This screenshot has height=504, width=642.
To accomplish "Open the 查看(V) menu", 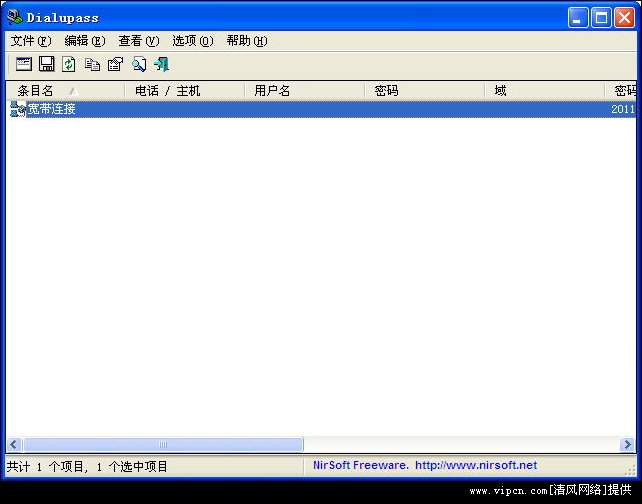I will click(x=139, y=41).
